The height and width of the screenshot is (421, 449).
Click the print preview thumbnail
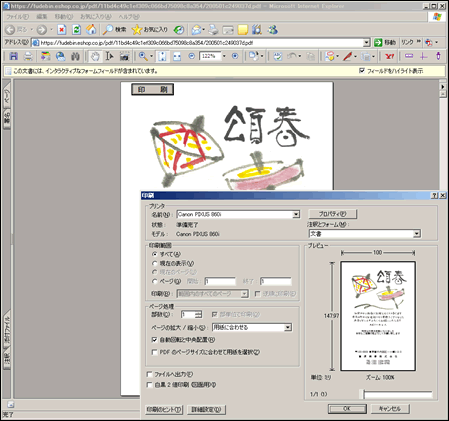(378, 316)
